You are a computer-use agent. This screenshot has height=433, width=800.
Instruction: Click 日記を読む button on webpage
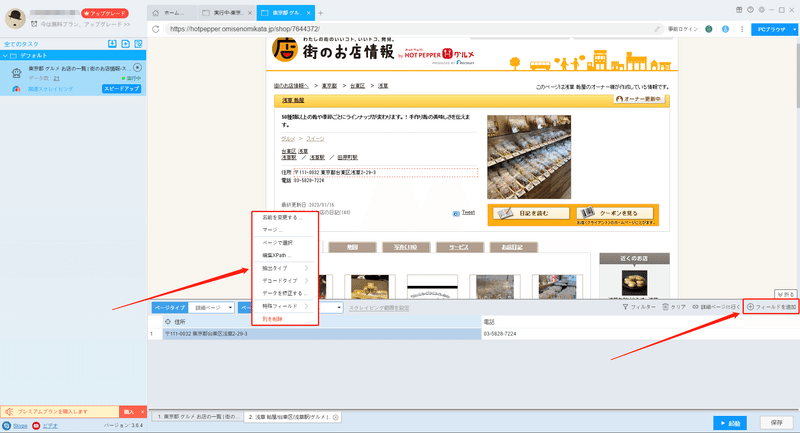531,213
